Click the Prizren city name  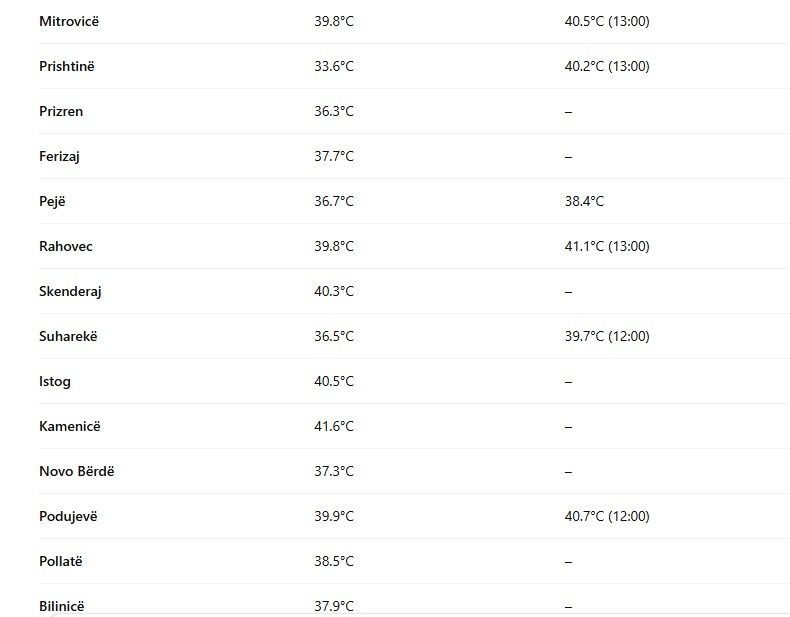tap(61, 111)
